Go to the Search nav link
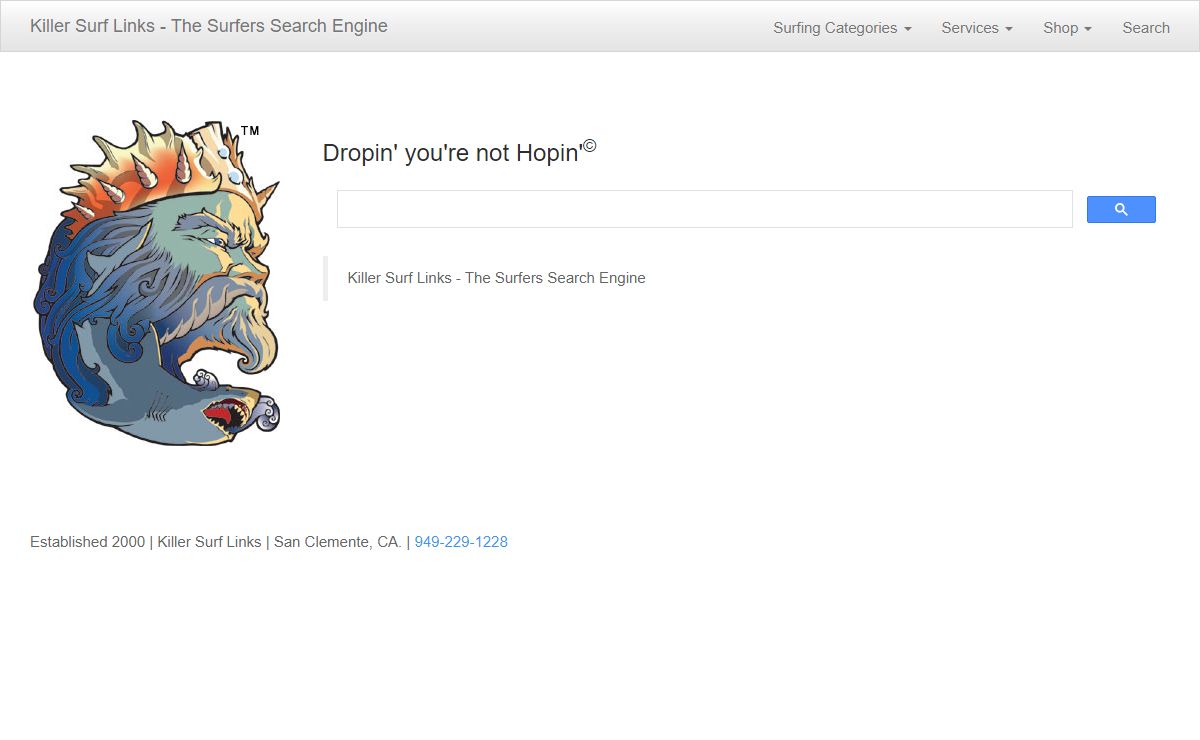The image size is (1200, 740). click(1146, 28)
